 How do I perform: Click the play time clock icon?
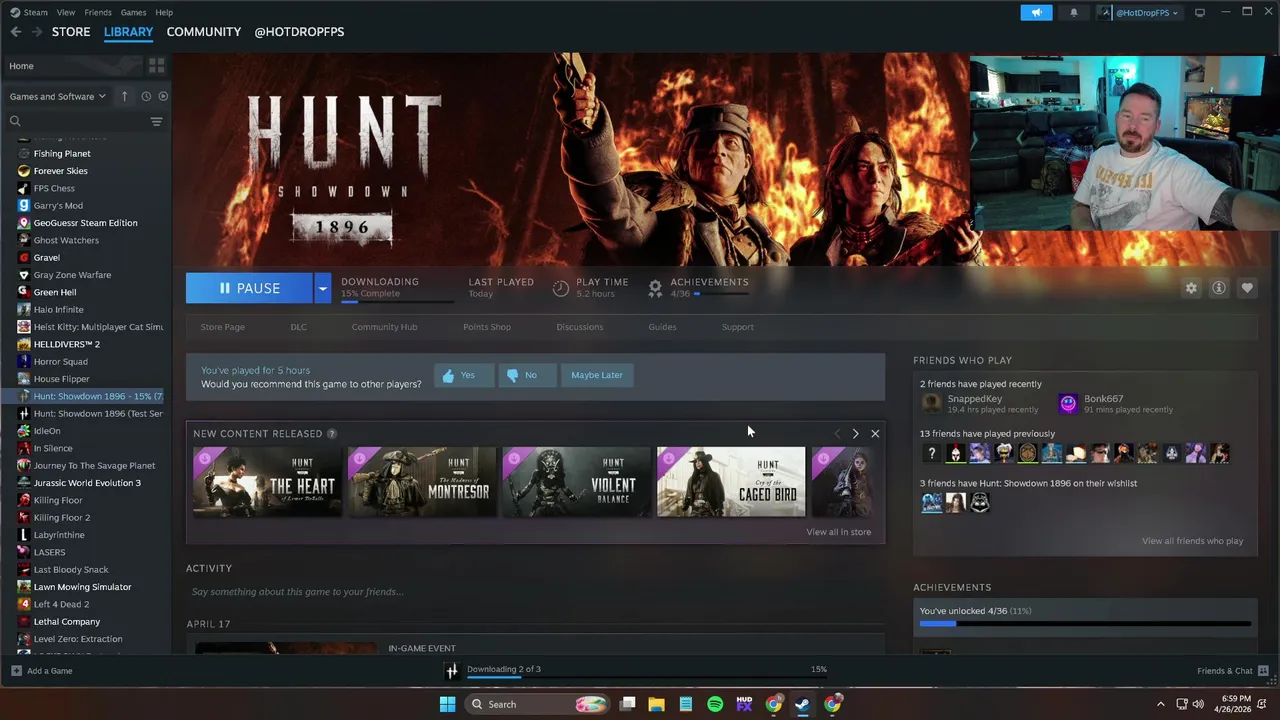click(561, 288)
